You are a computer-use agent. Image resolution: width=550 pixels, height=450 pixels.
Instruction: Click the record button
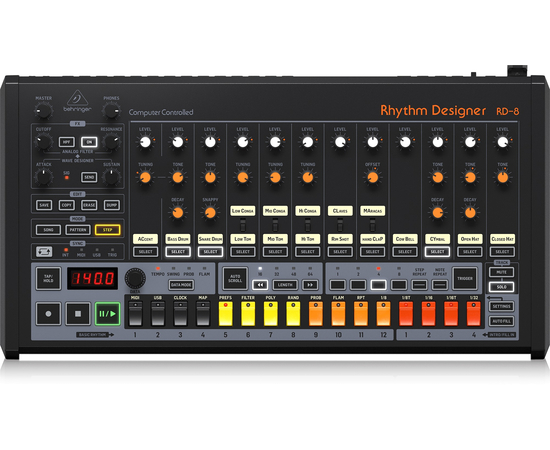pos(48,314)
